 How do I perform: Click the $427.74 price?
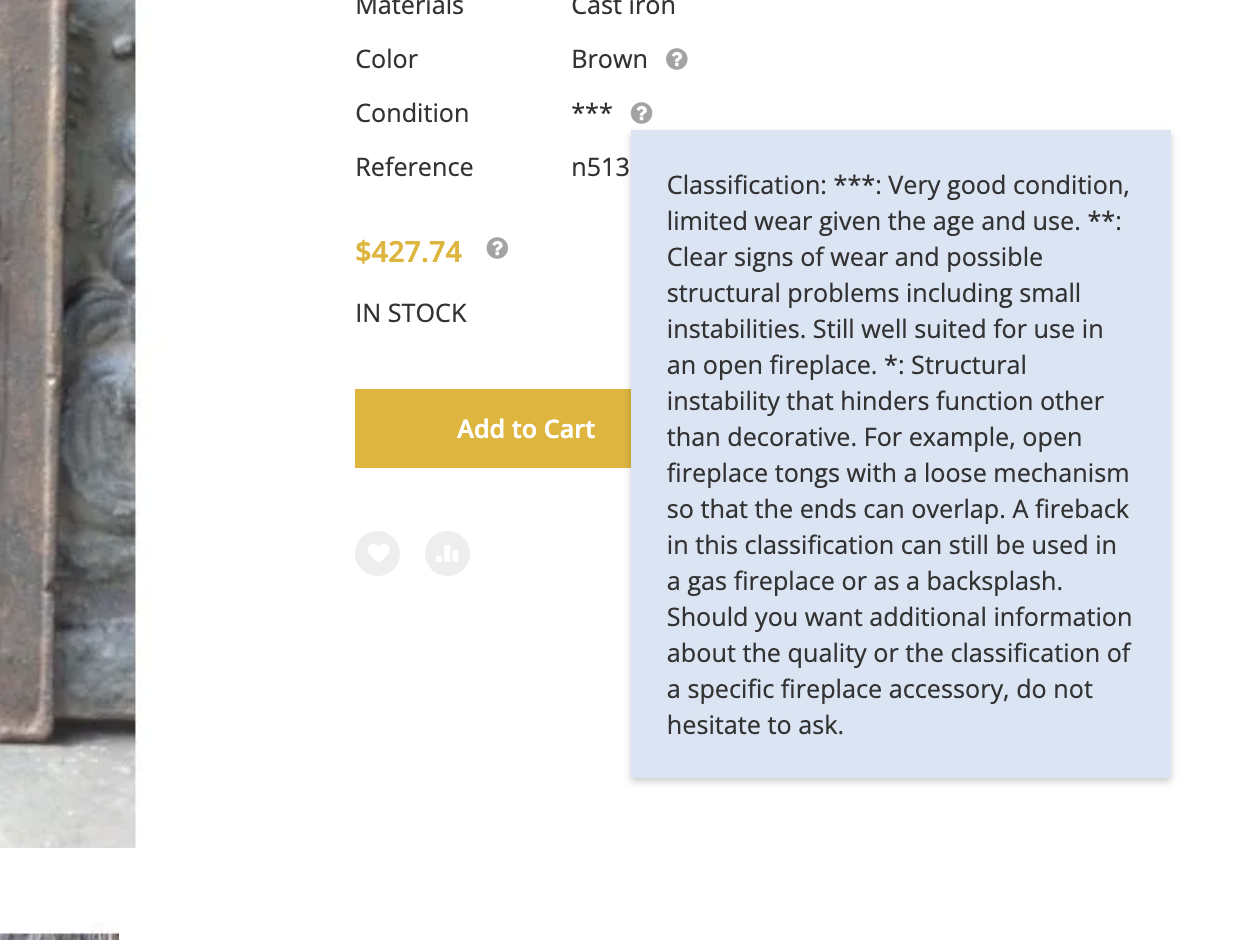408,251
